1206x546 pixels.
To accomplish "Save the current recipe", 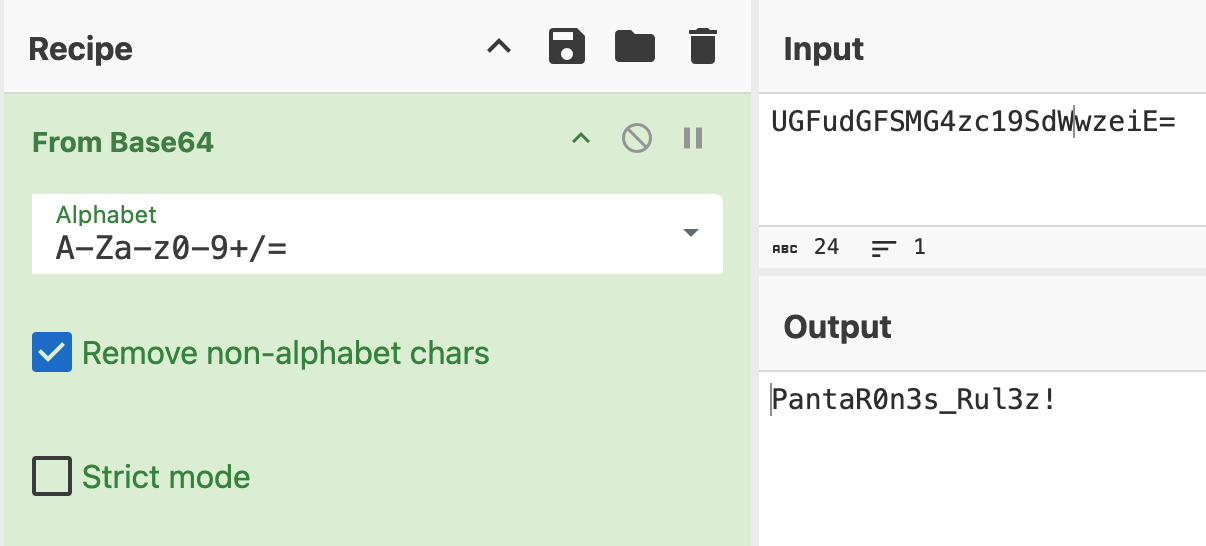I will (x=567, y=47).
